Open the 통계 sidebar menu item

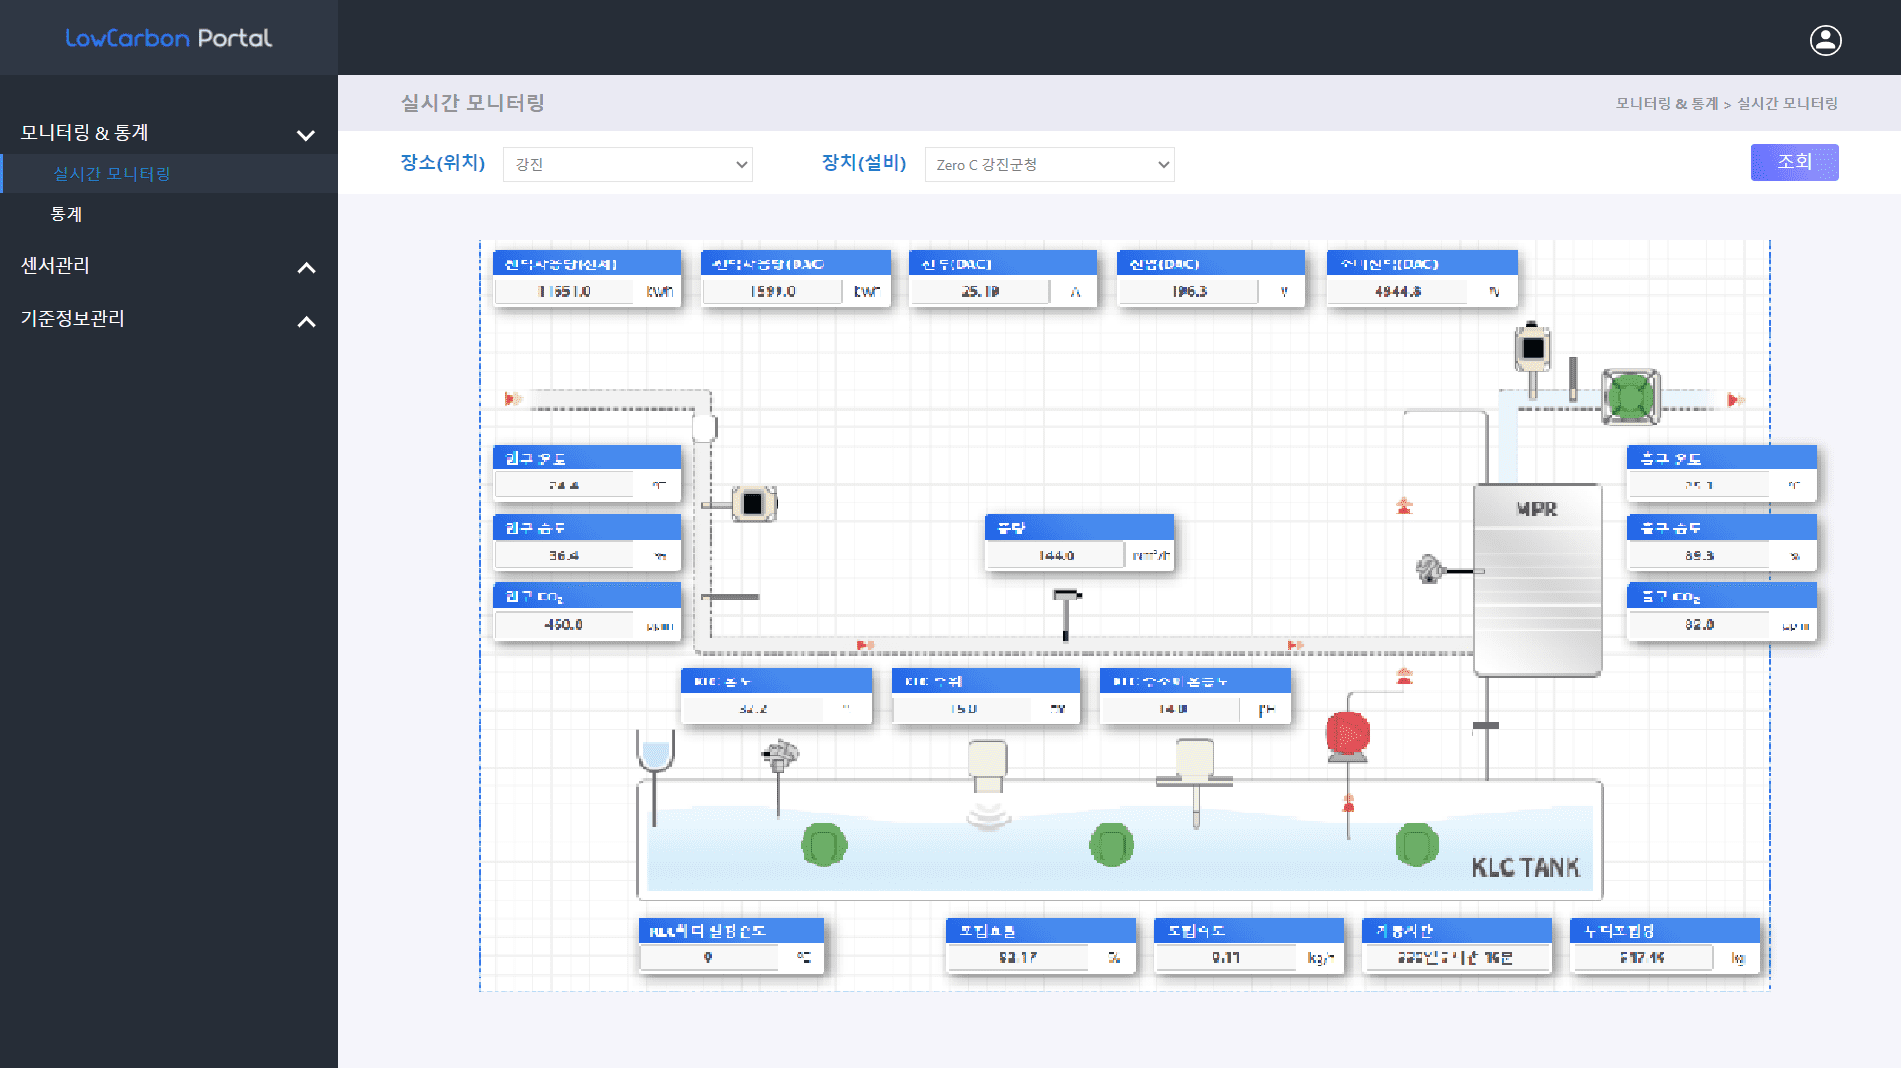tap(66, 214)
